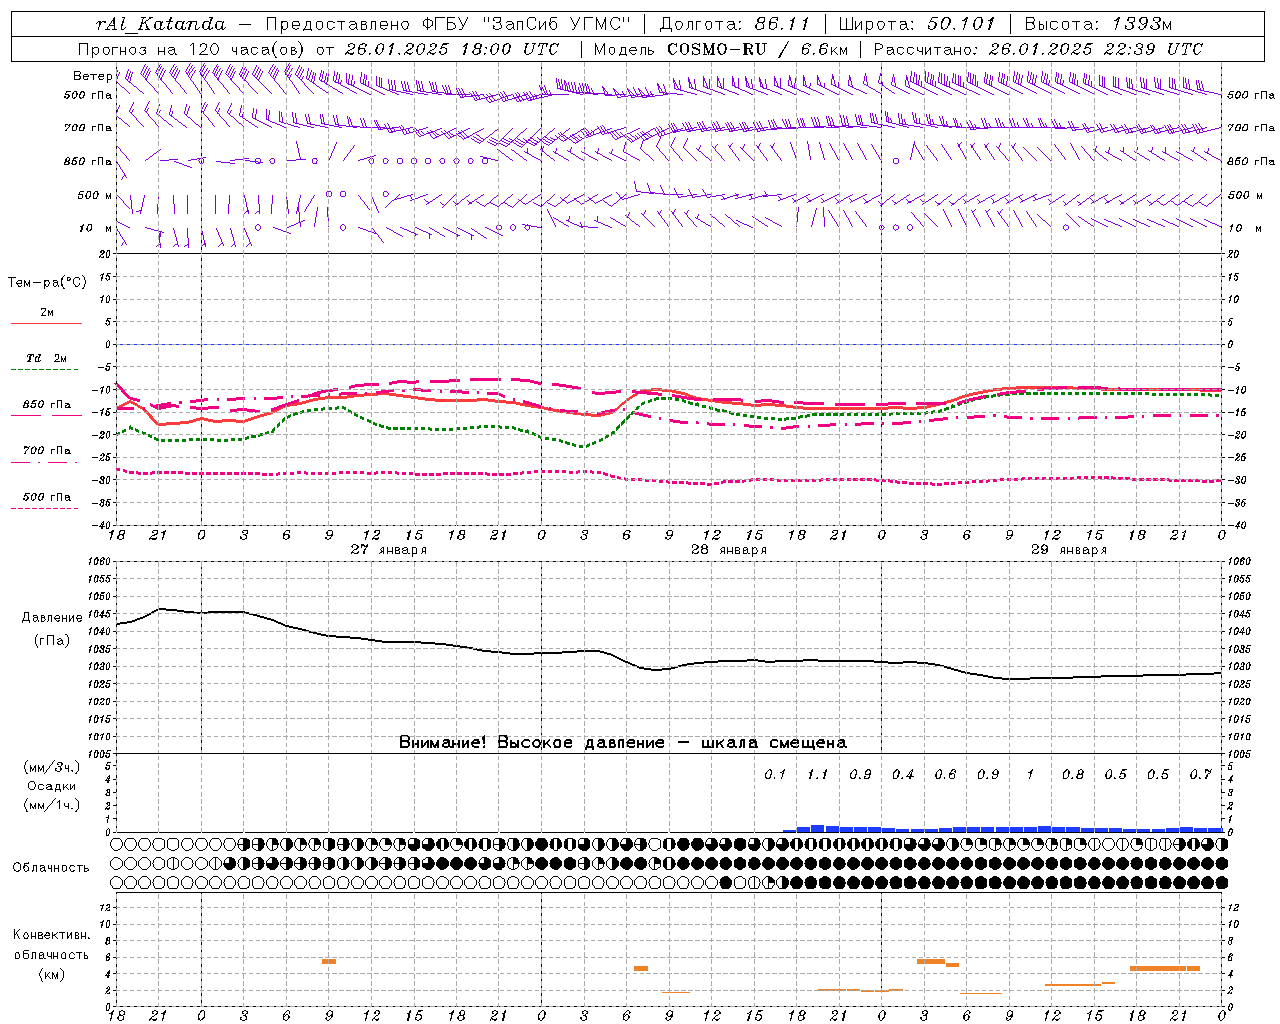Viewport: 1280px width, 1024px height.
Task: Click the solid red '2м' legend line
Action: tap(46, 323)
